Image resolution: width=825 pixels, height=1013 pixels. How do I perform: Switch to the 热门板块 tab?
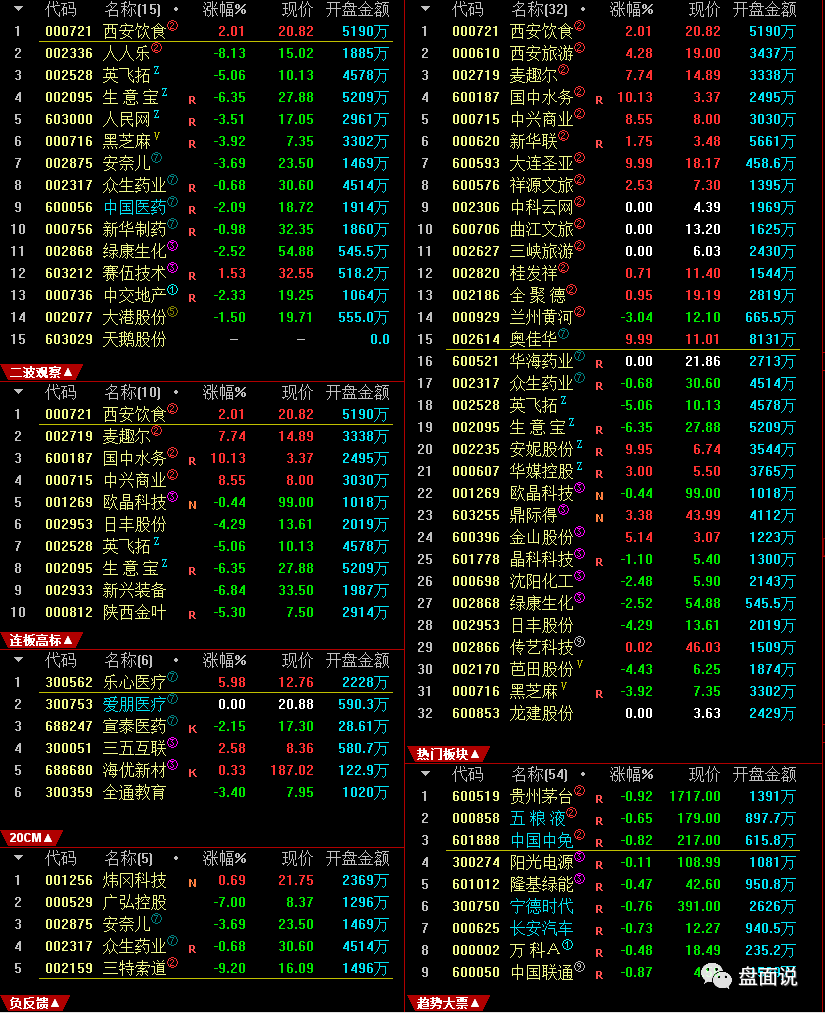(448, 754)
